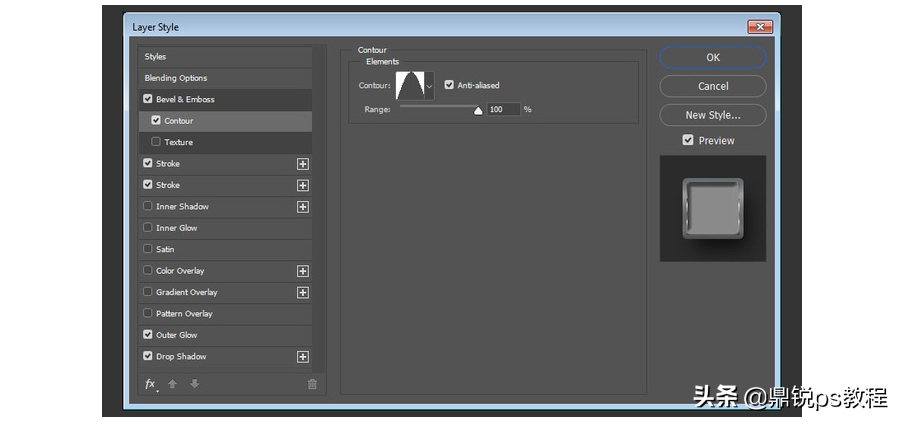Image resolution: width=900 pixels, height=422 pixels.
Task: Toggle the second Stroke checkbox
Action: click(x=148, y=185)
